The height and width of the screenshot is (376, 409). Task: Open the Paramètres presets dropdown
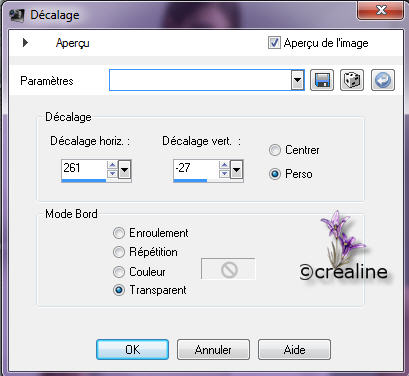(297, 80)
